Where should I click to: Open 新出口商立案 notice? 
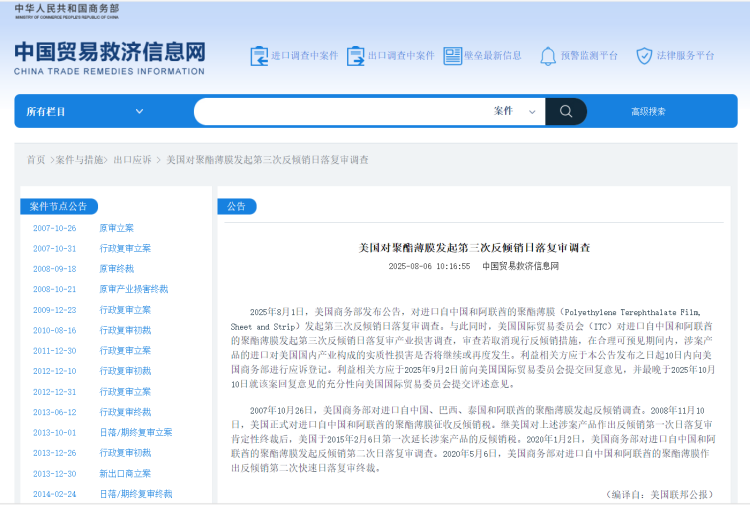pyautogui.click(x=125, y=473)
